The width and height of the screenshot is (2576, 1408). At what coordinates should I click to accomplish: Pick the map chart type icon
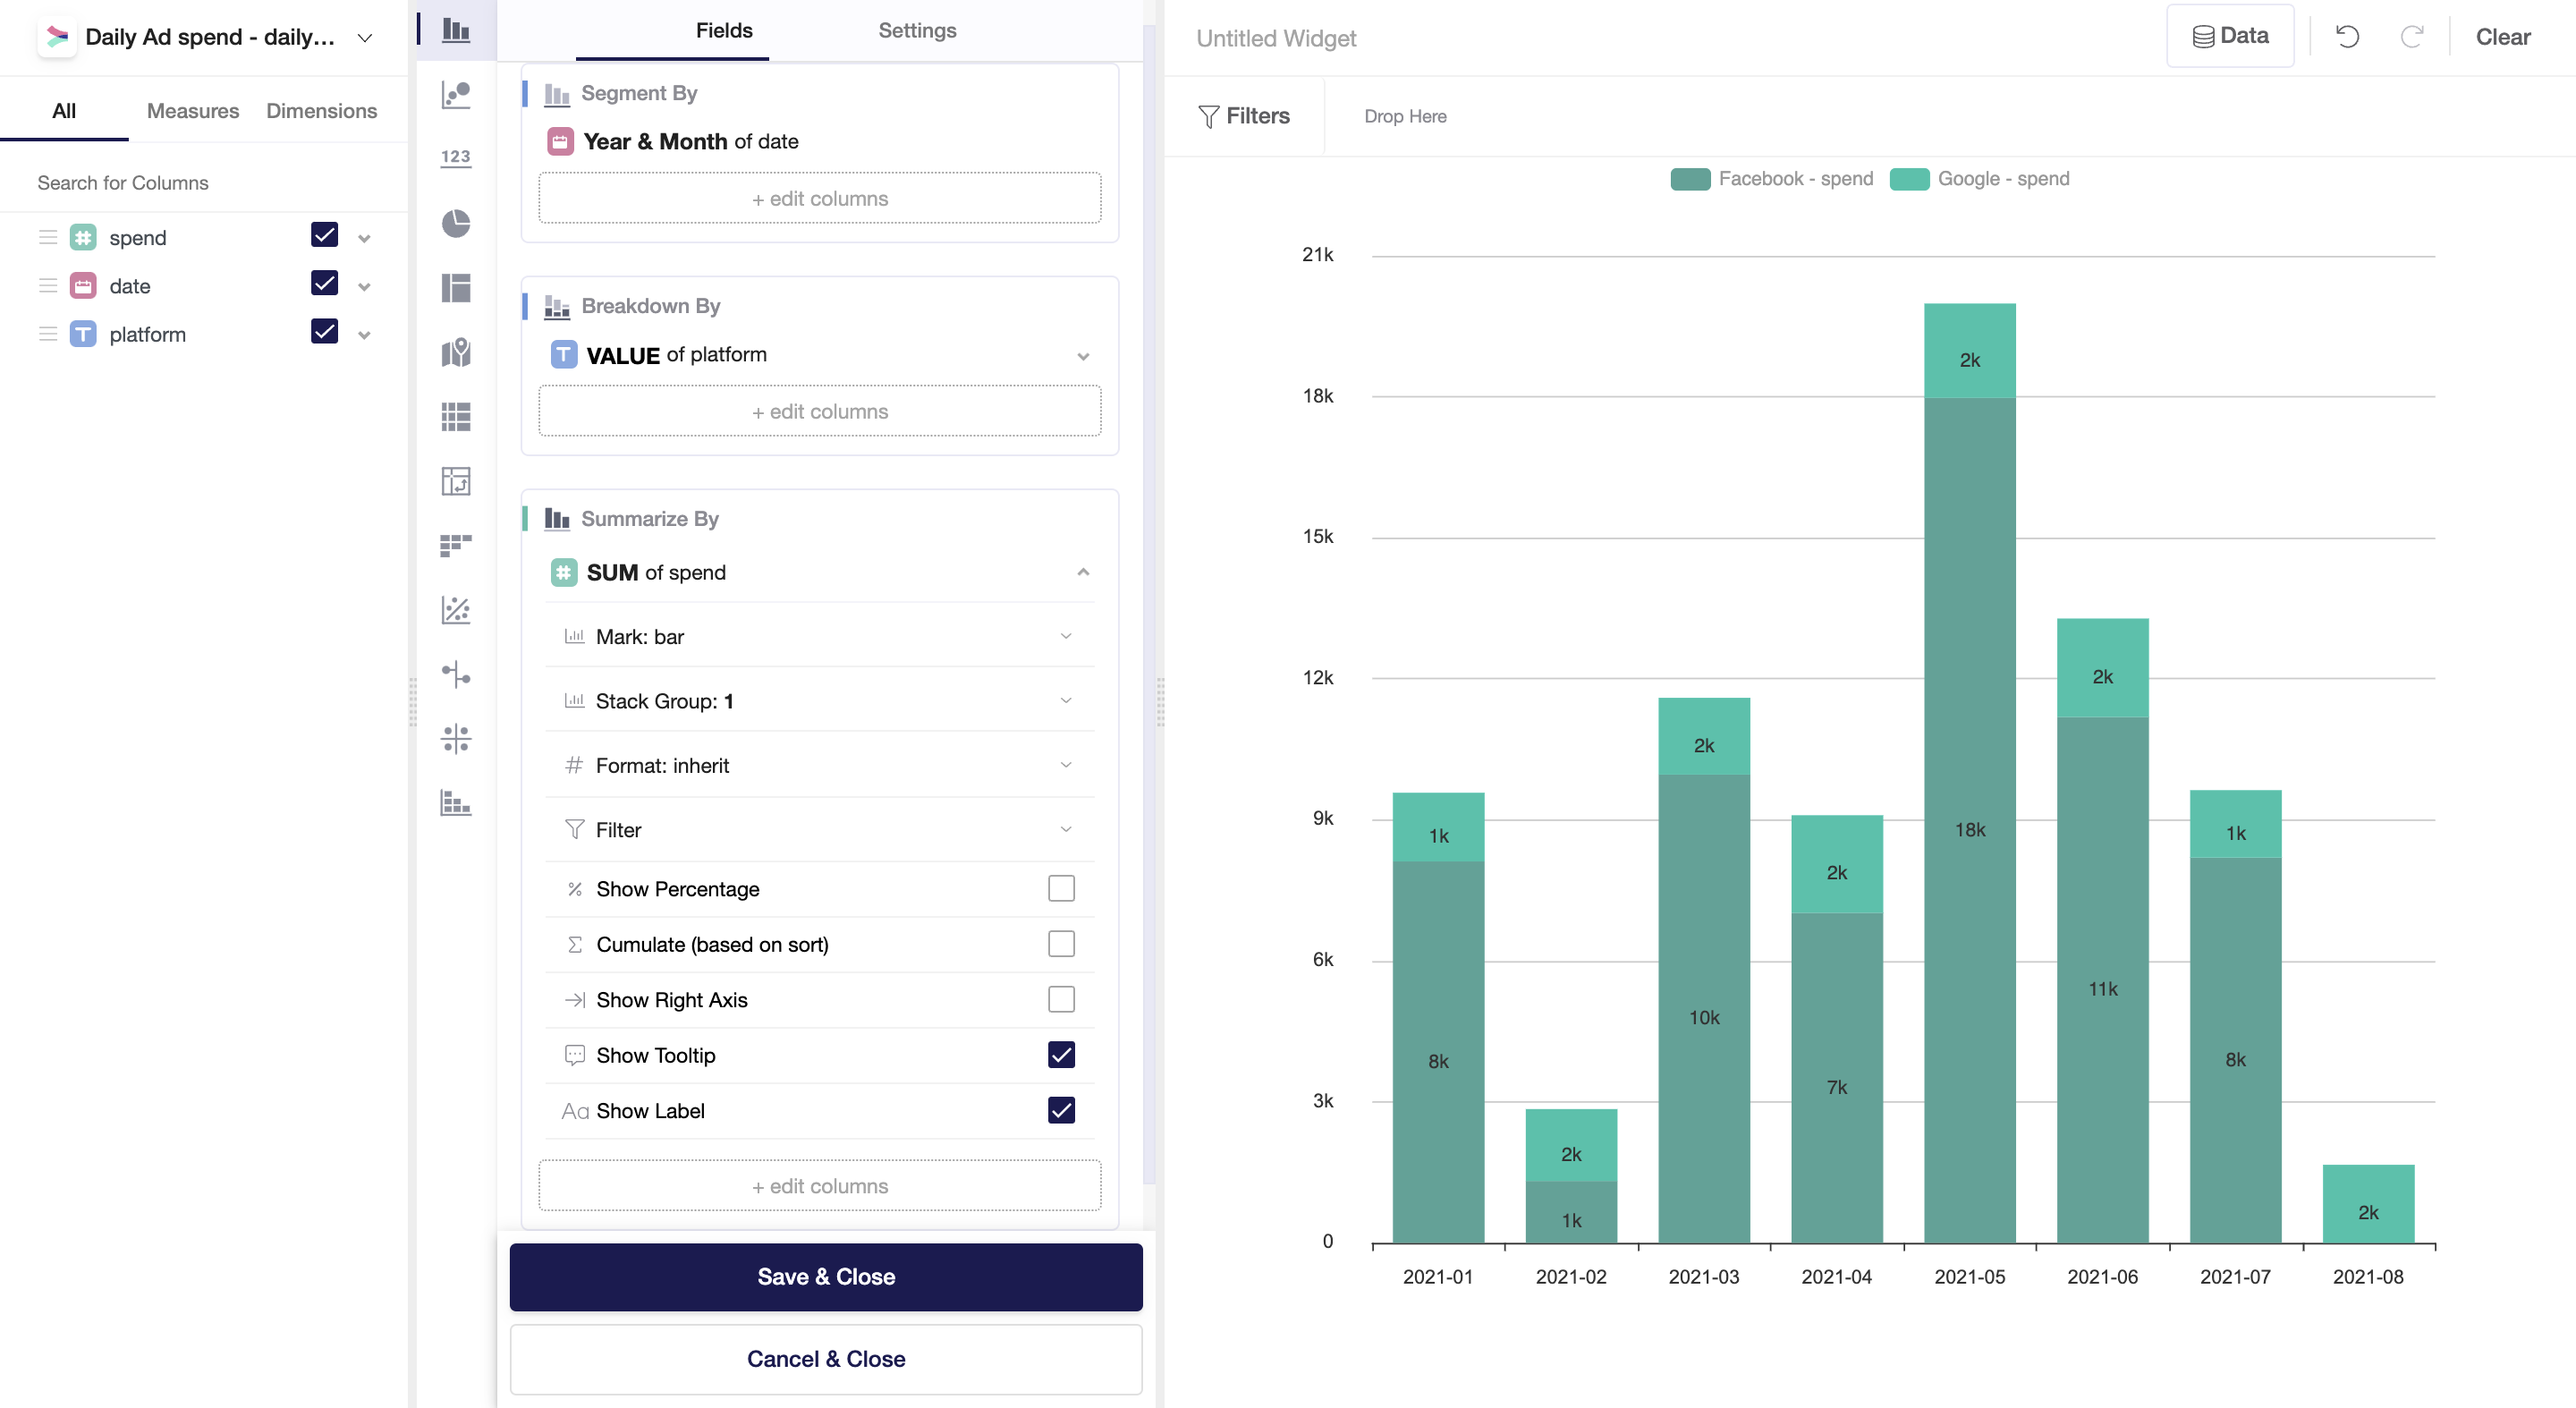456,351
